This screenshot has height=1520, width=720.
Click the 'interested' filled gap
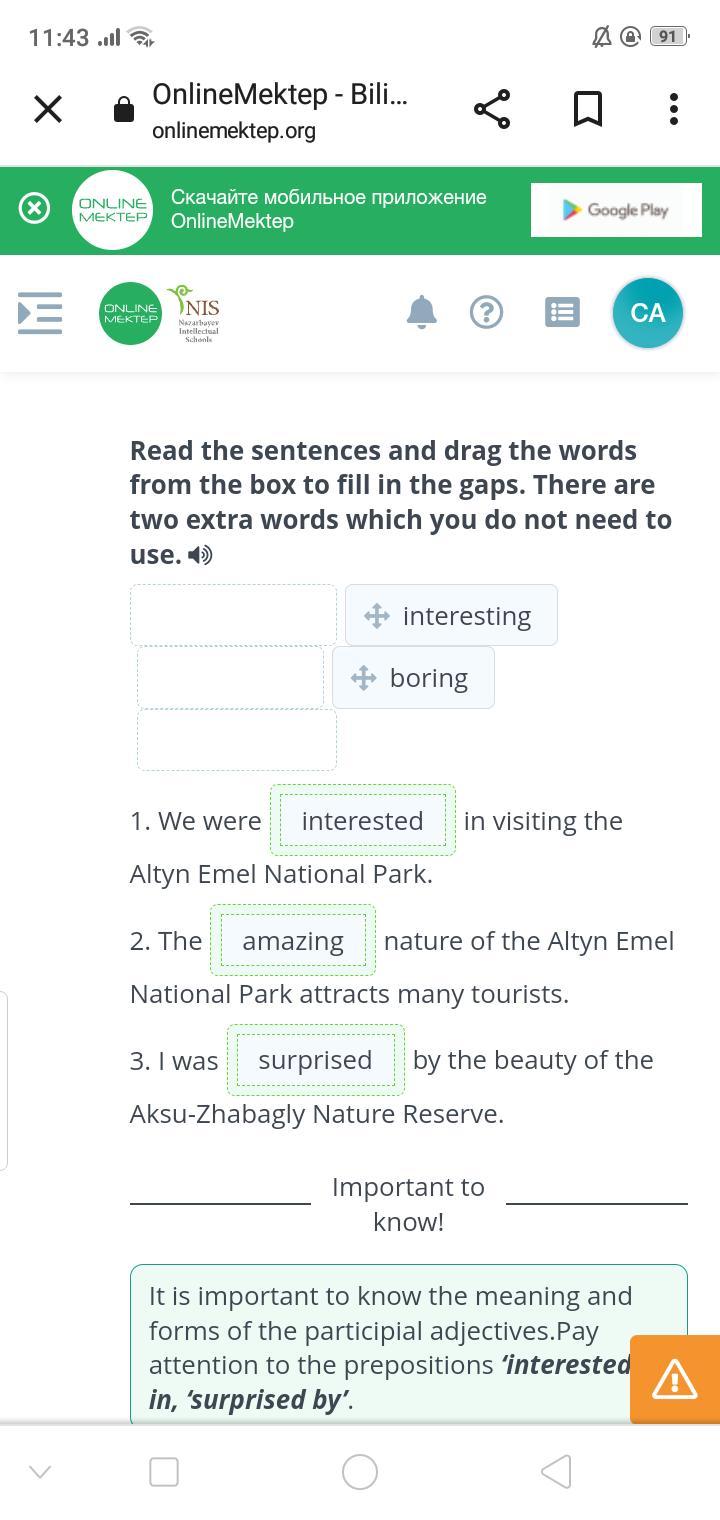362,821
